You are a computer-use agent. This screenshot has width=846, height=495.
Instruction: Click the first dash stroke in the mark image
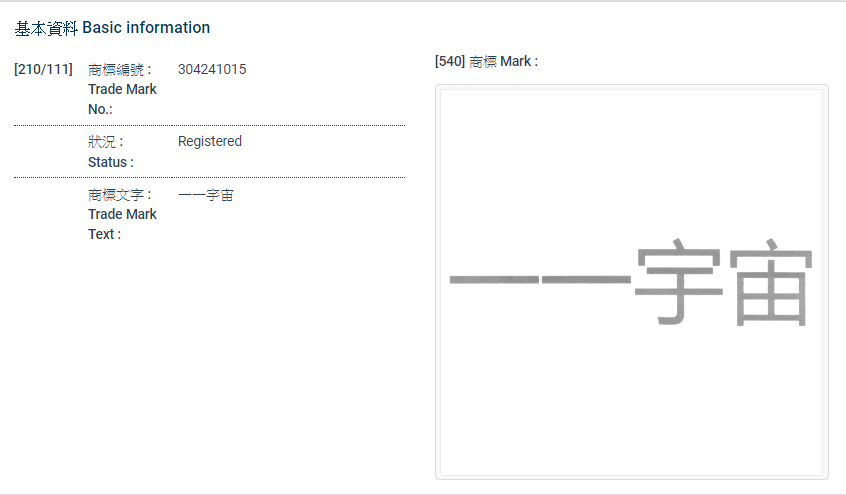point(492,279)
